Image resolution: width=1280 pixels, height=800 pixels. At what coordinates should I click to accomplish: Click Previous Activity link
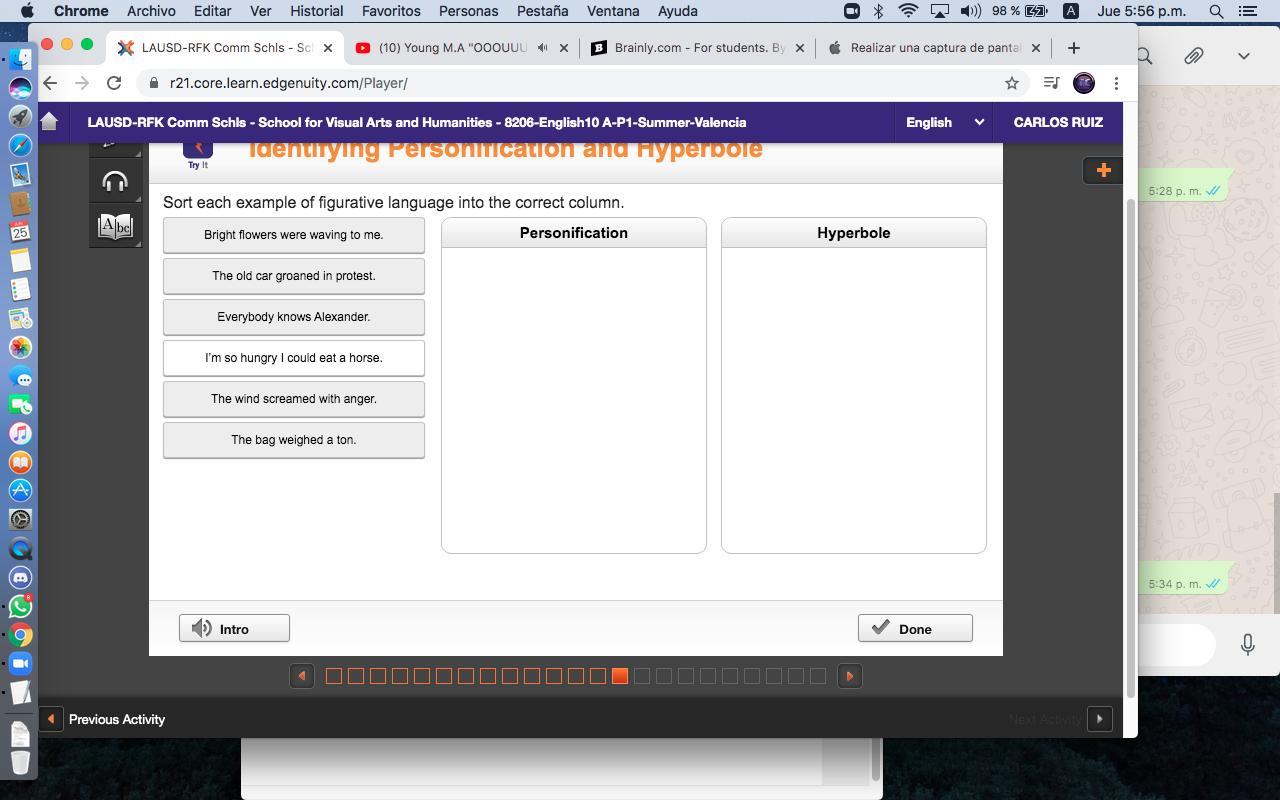[117, 719]
